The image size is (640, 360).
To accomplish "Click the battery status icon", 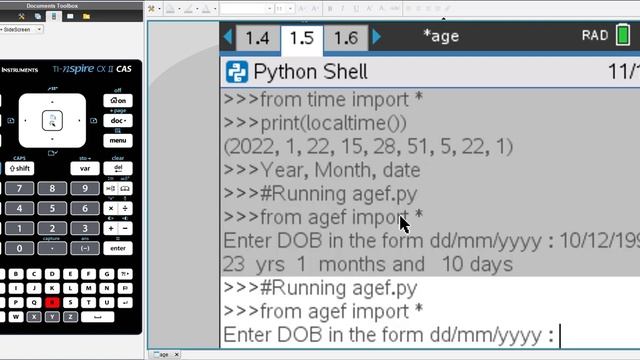I will (623, 35).
